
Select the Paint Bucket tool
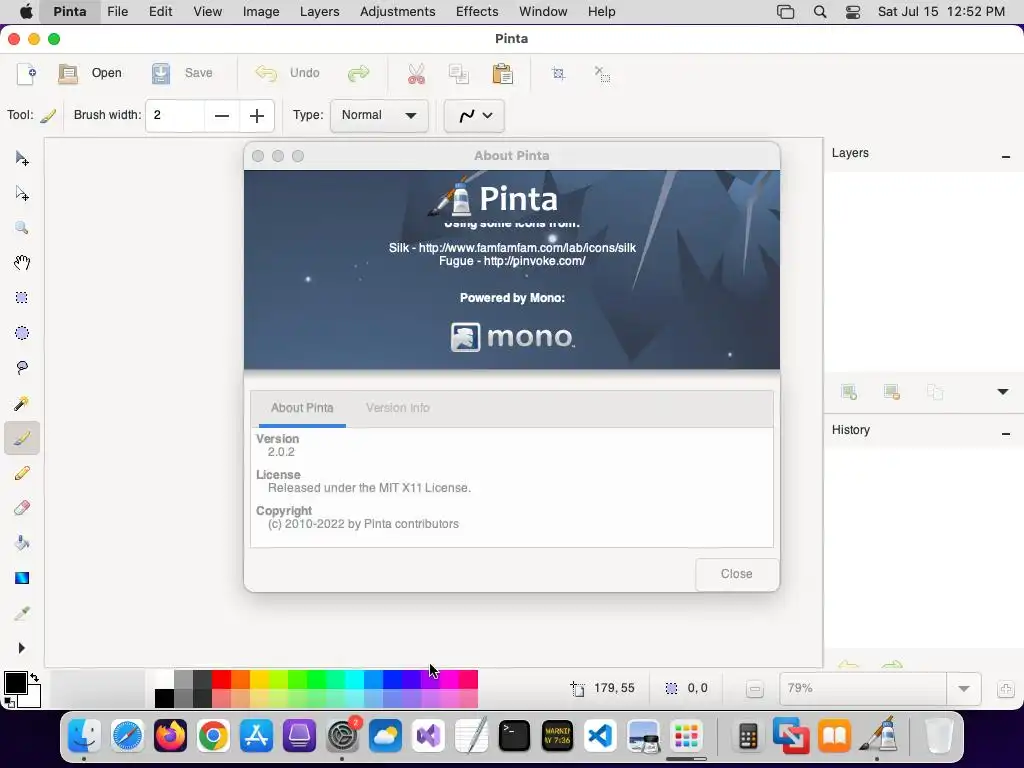click(22, 543)
